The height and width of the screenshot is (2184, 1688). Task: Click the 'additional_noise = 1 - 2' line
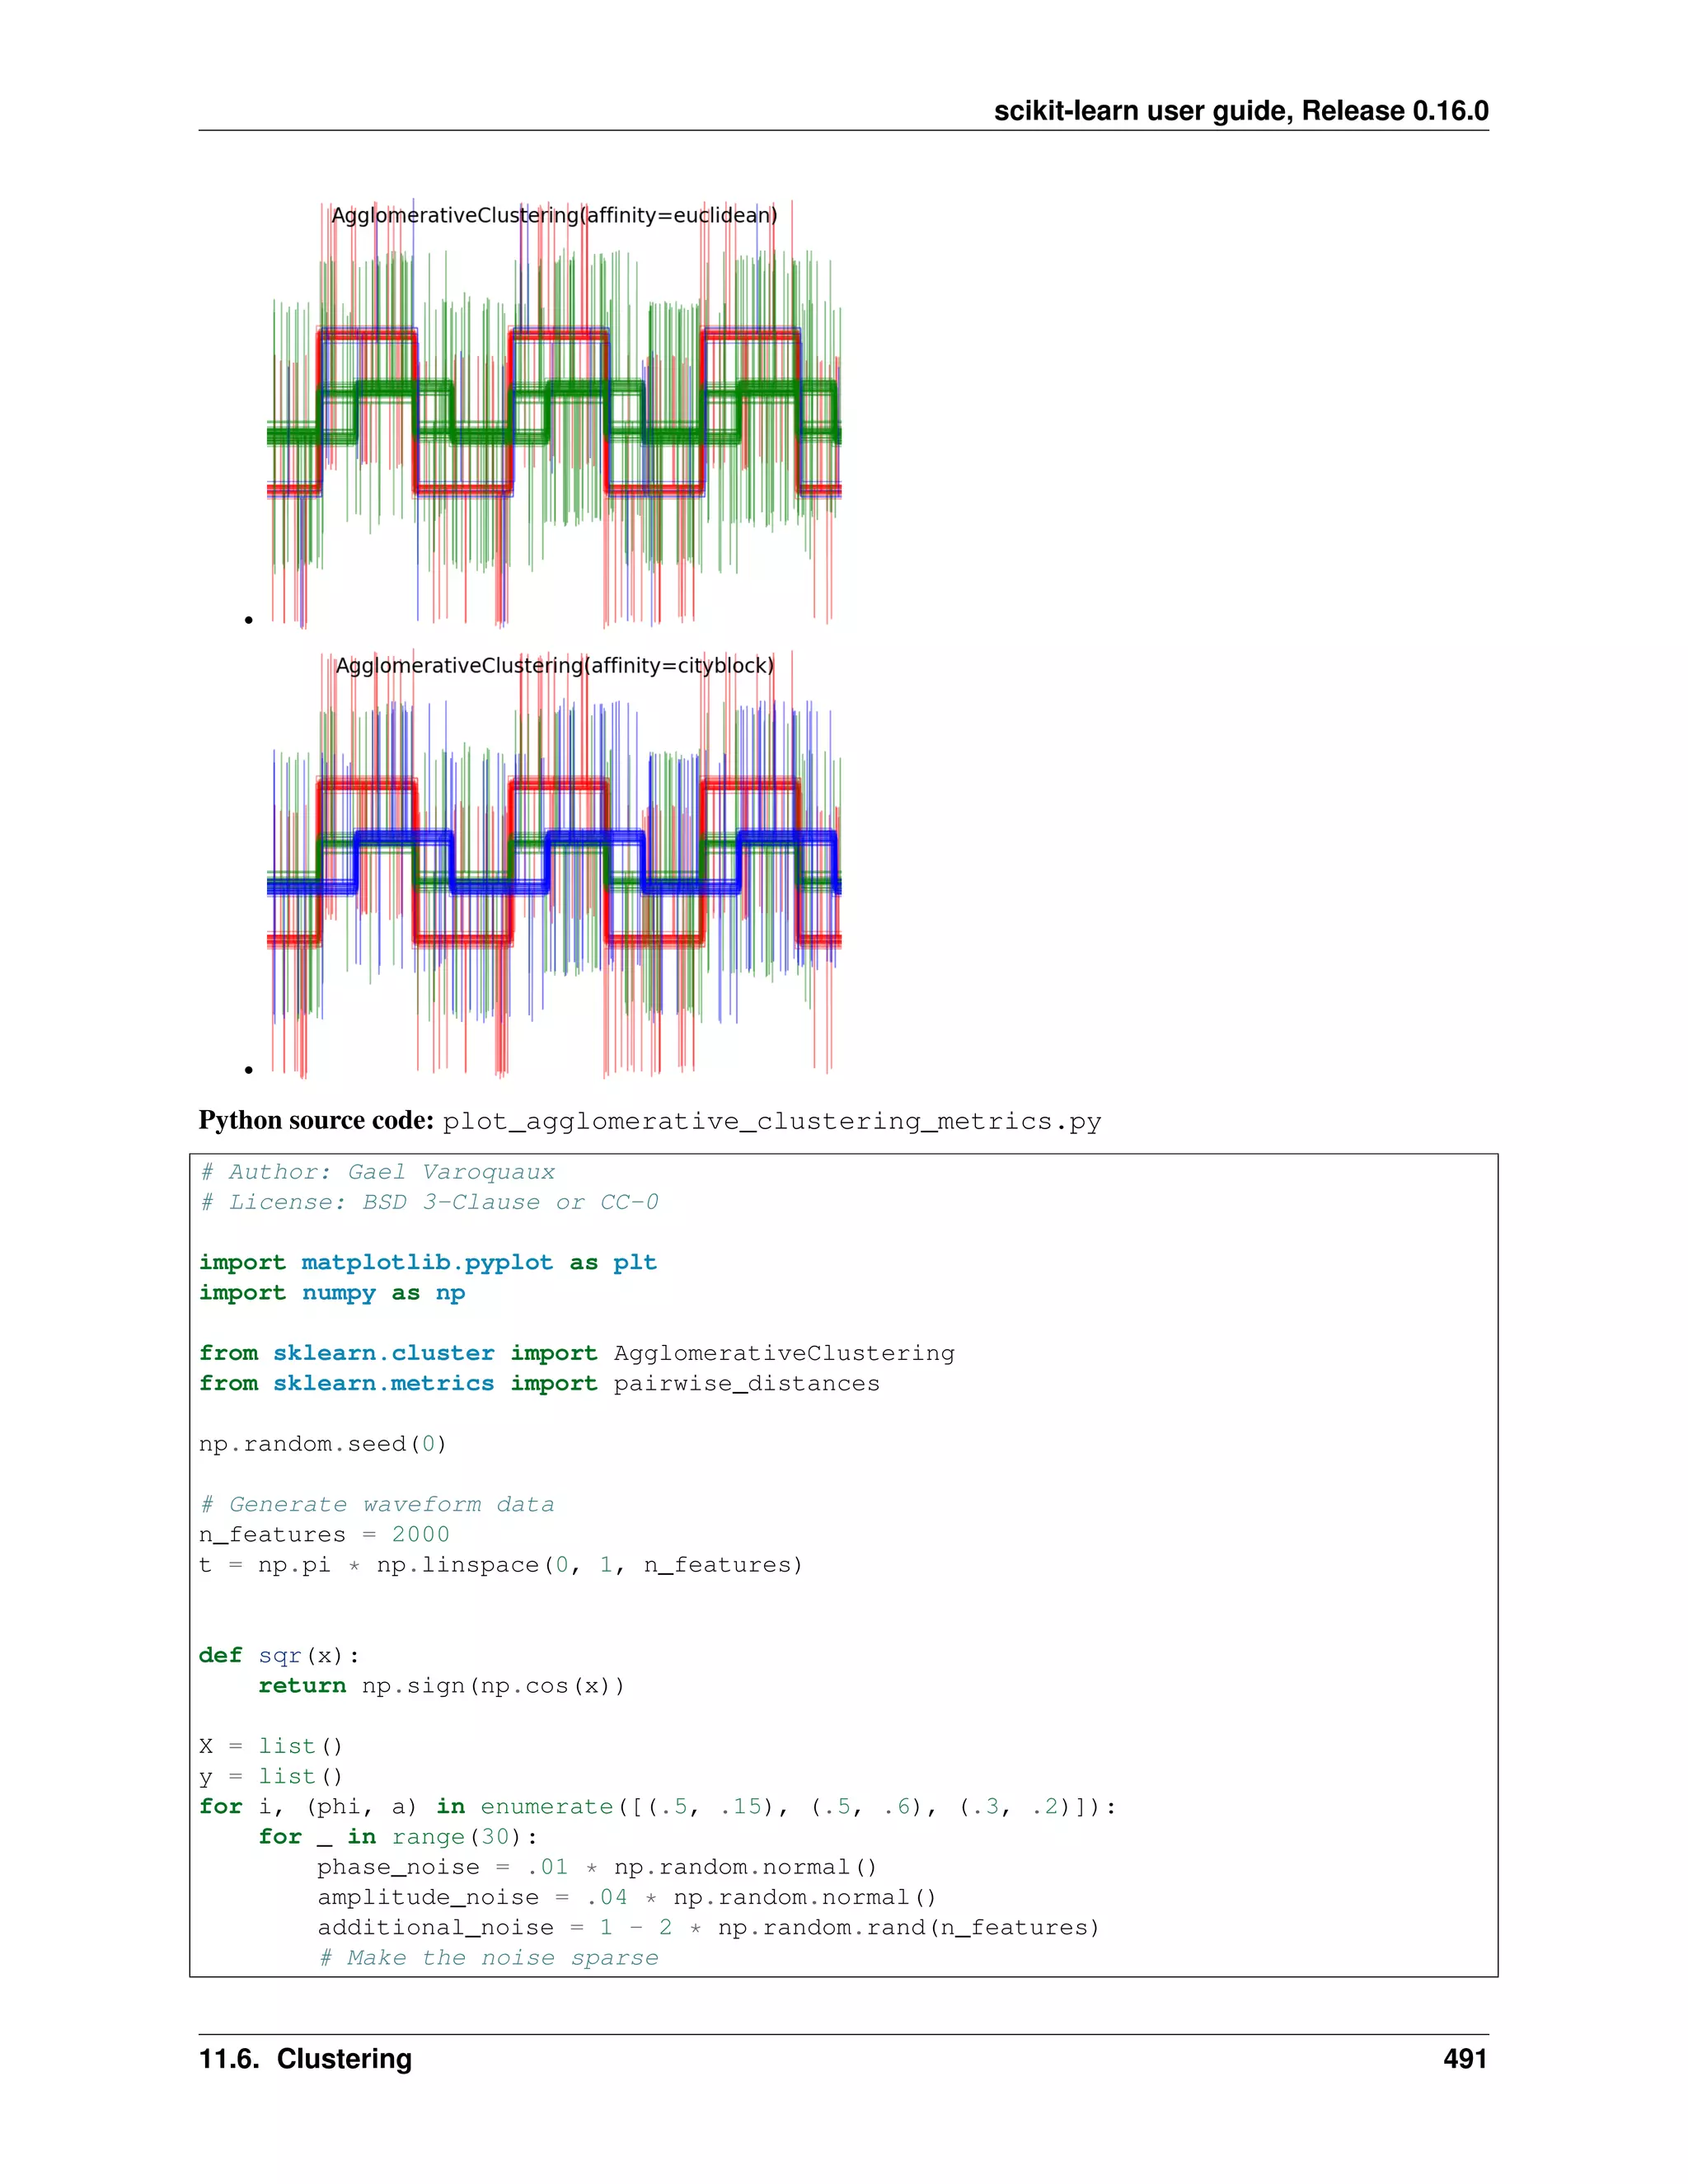(x=708, y=1927)
